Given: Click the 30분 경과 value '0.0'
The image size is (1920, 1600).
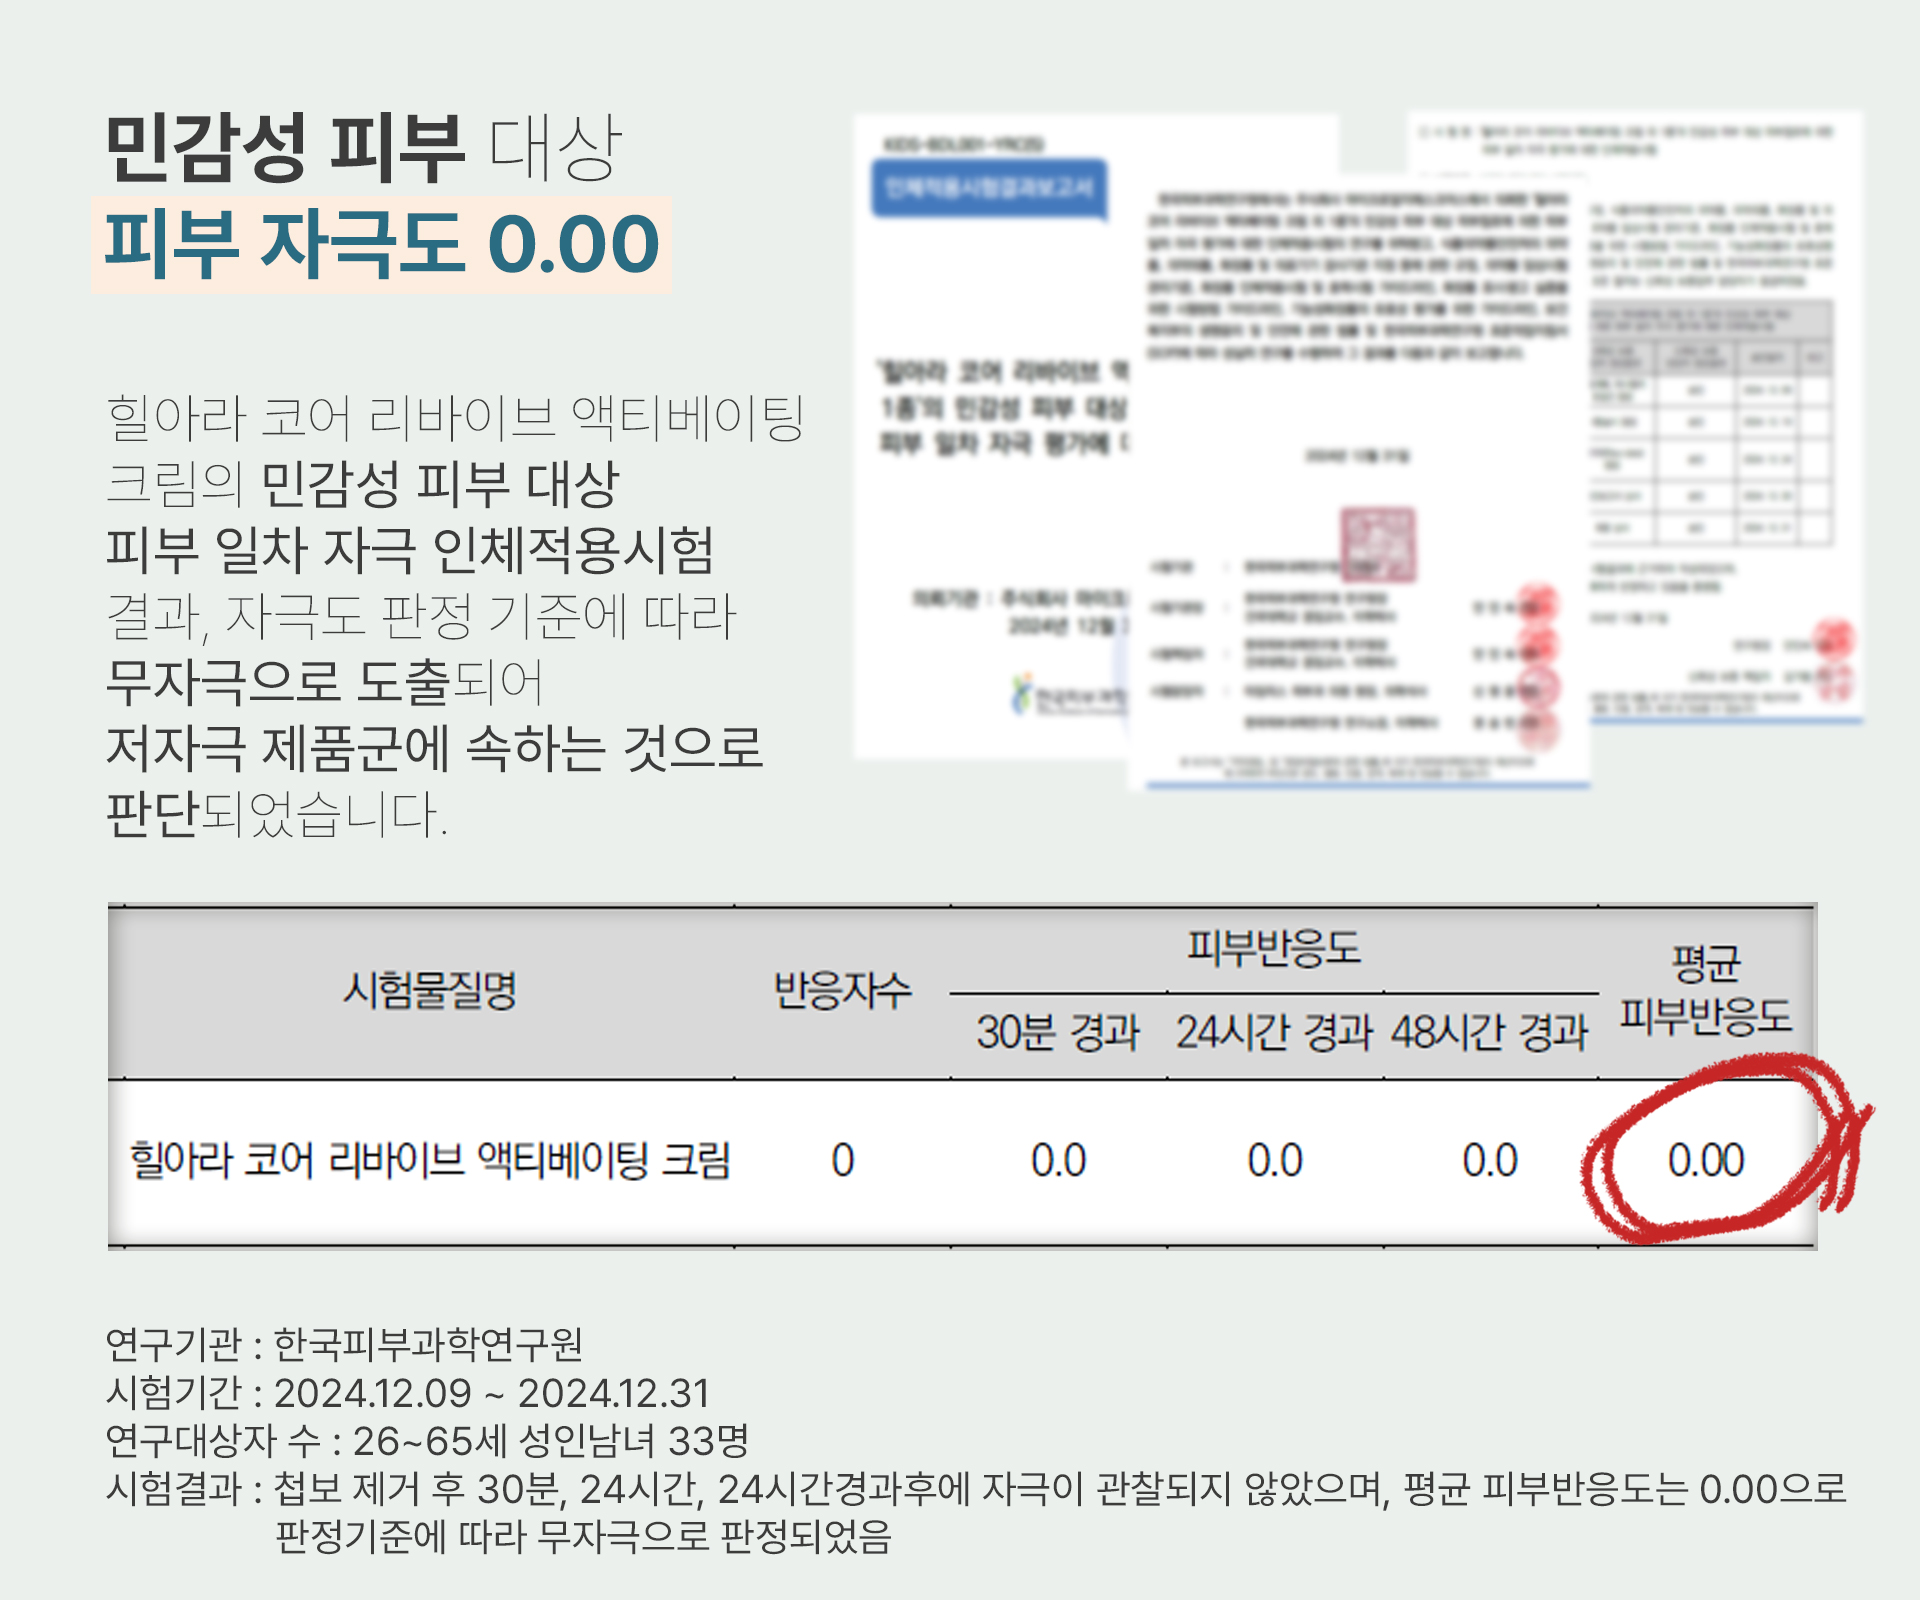Looking at the screenshot, I should (x=1059, y=1161).
